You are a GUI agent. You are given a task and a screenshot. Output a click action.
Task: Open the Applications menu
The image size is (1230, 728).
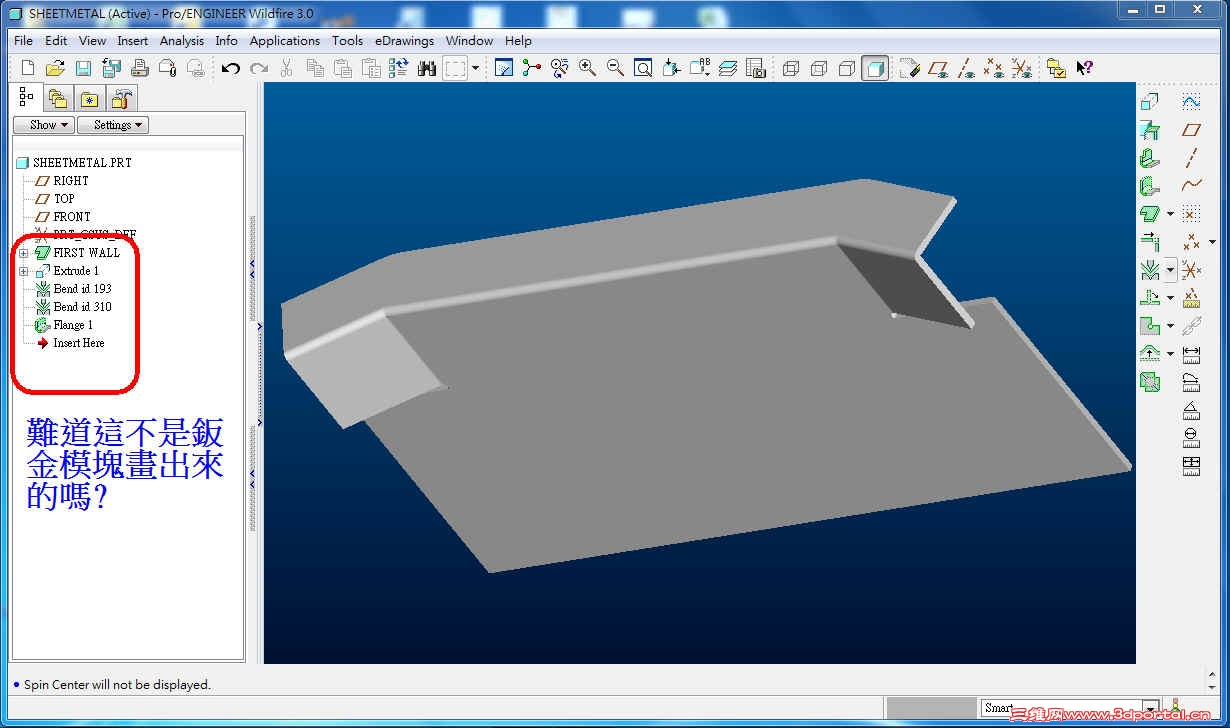point(285,41)
